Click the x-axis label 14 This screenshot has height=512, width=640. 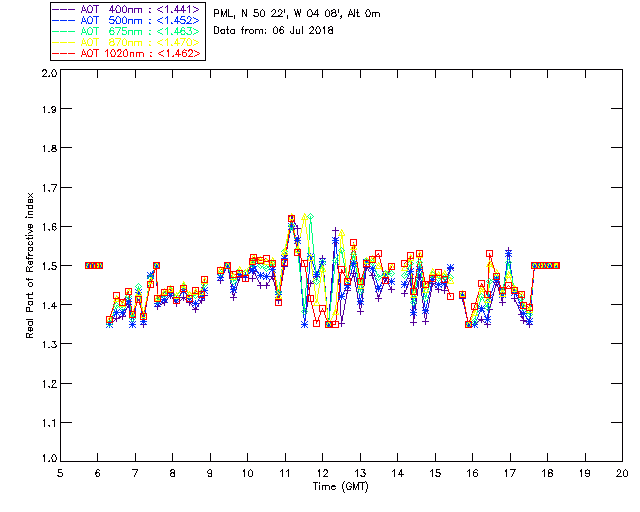click(398, 473)
